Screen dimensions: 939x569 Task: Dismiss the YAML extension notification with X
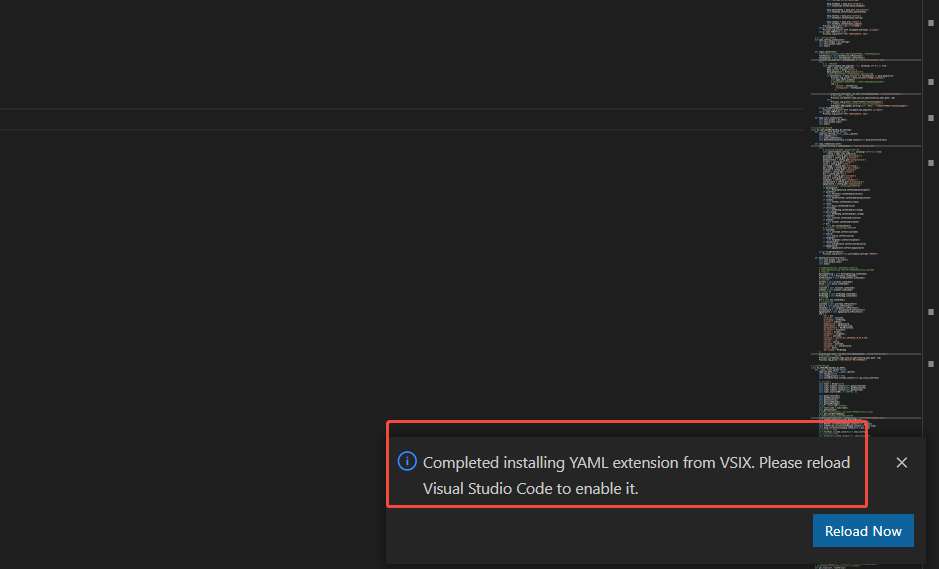click(901, 462)
